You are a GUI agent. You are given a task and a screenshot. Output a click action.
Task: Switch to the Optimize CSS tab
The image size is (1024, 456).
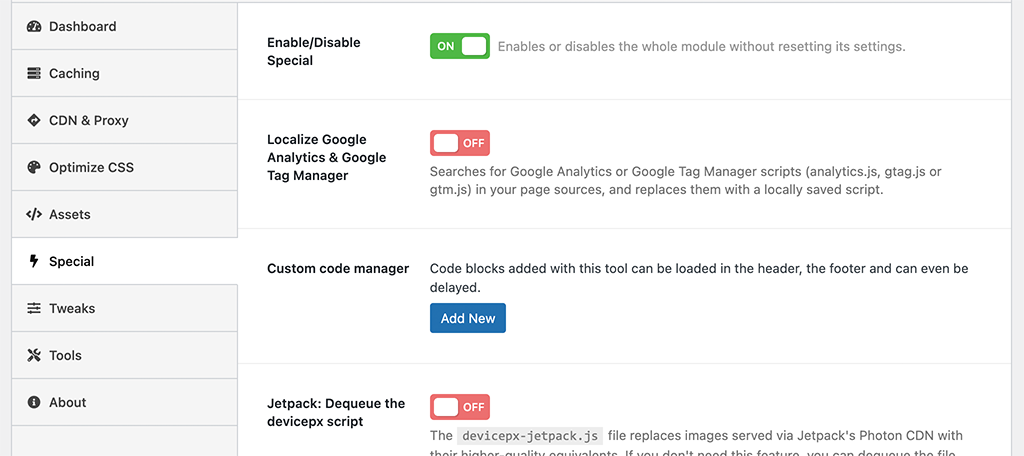point(91,168)
